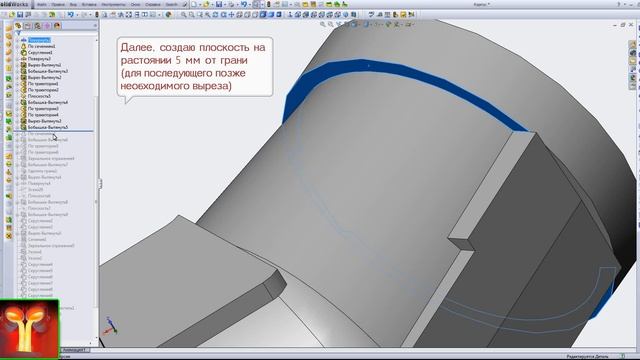This screenshot has height=360, width=640.
Task: Expand the Бобышка-Вытянуть3 tree node
Action: tap(17, 71)
